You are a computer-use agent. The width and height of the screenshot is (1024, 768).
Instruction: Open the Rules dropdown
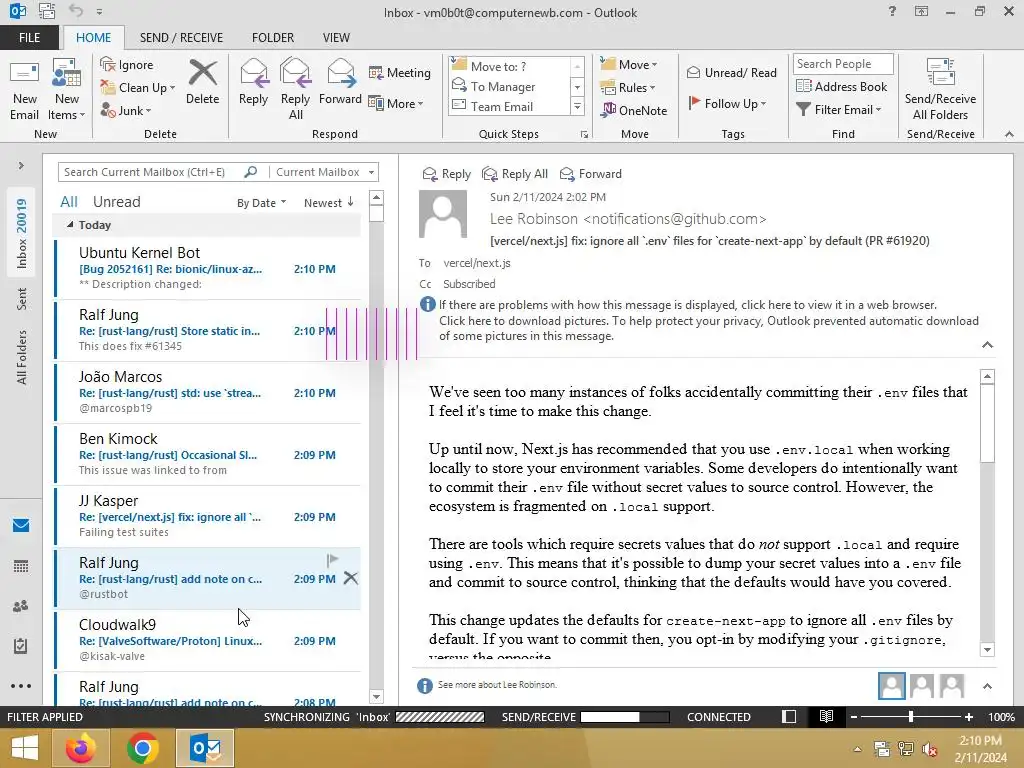click(x=628, y=88)
